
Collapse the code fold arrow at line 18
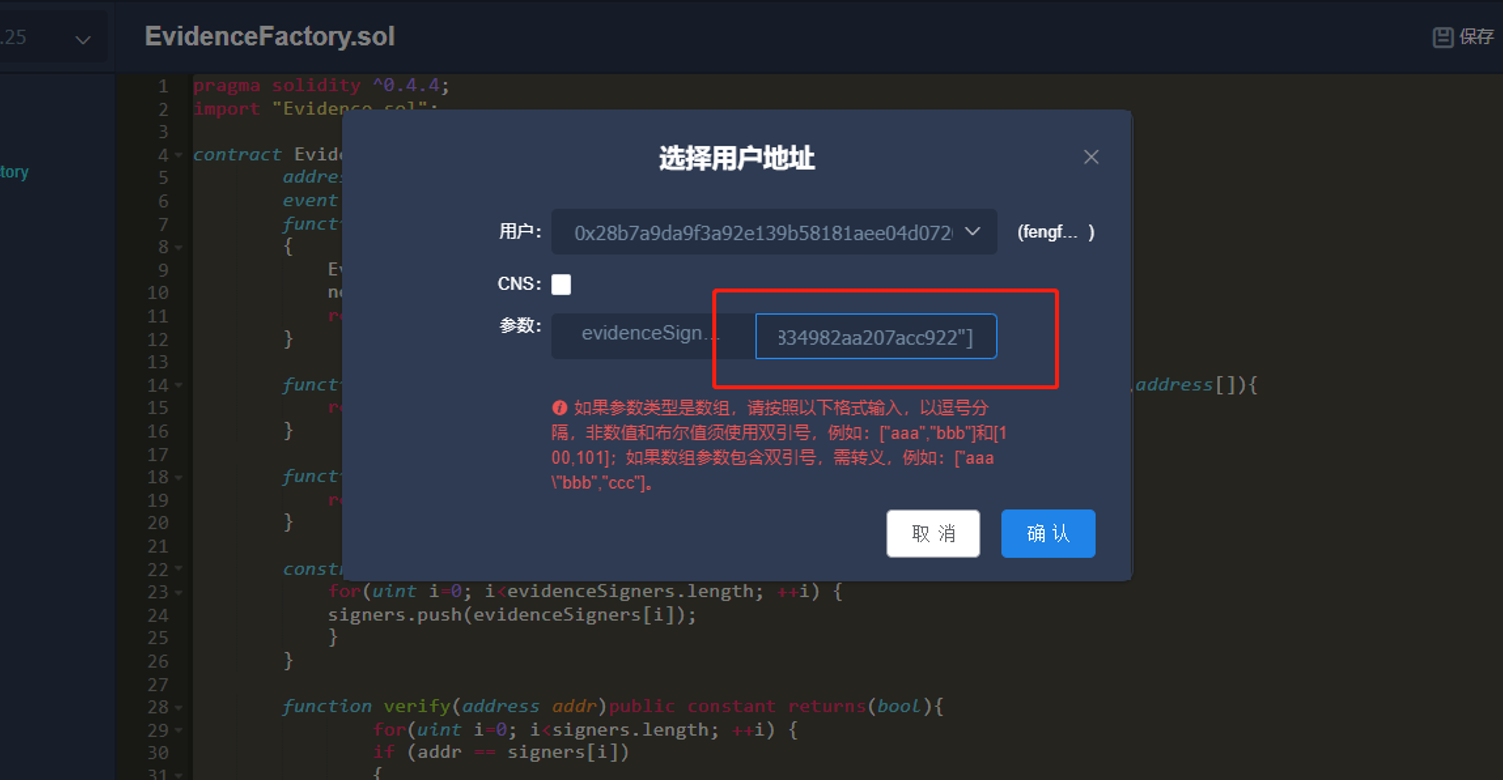pos(178,477)
